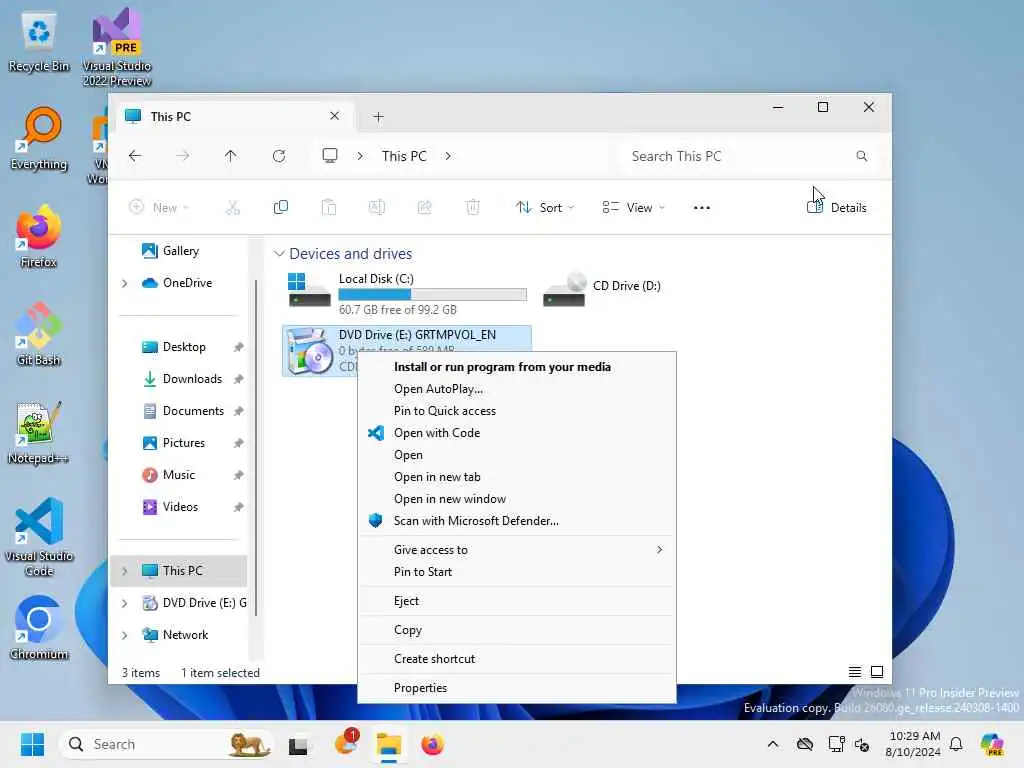This screenshot has height=768, width=1024.
Task: Click the Paste toolbar icon
Action: 329,208
